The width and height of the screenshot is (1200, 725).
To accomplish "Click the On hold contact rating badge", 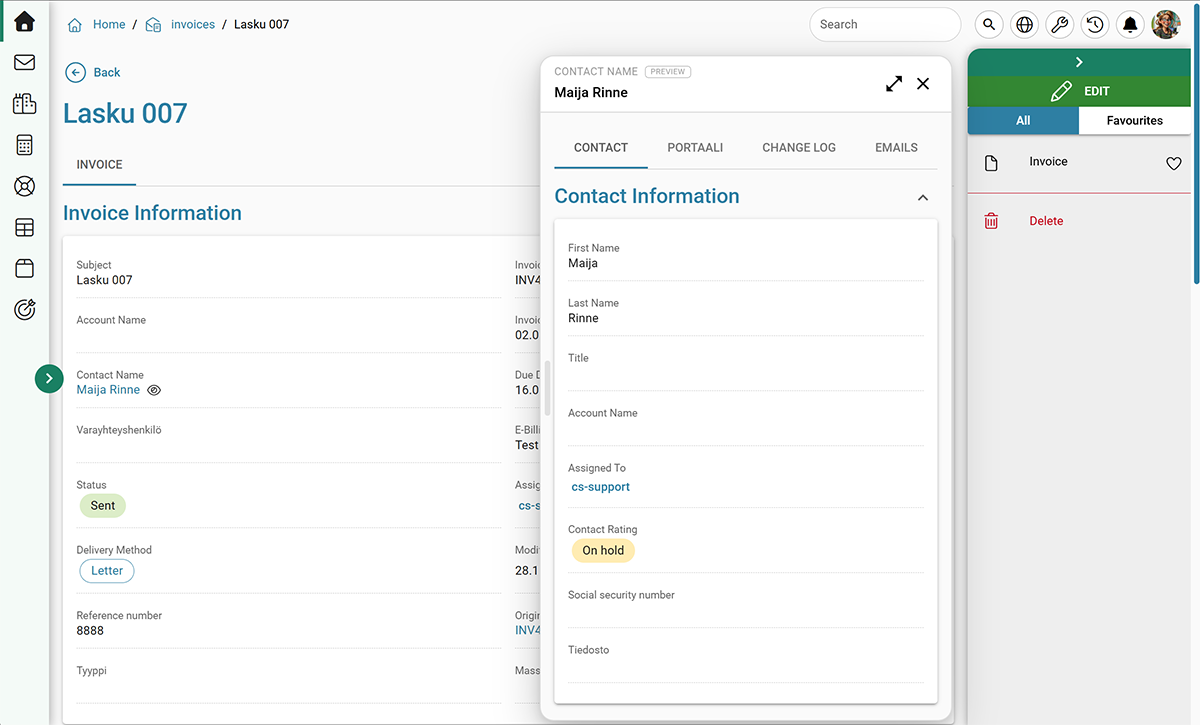I will point(603,550).
